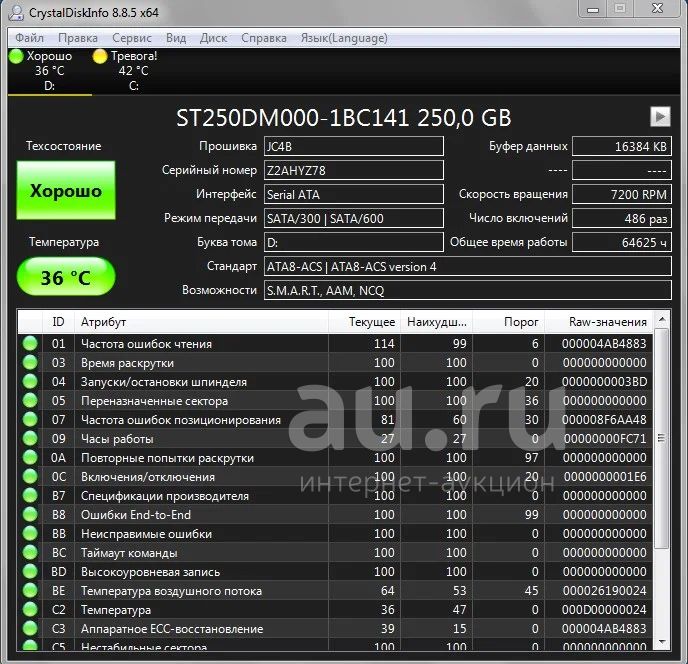Click status icon for B8 Ошибки End-to-End
The width and height of the screenshot is (688, 664).
pyautogui.click(x=30, y=514)
